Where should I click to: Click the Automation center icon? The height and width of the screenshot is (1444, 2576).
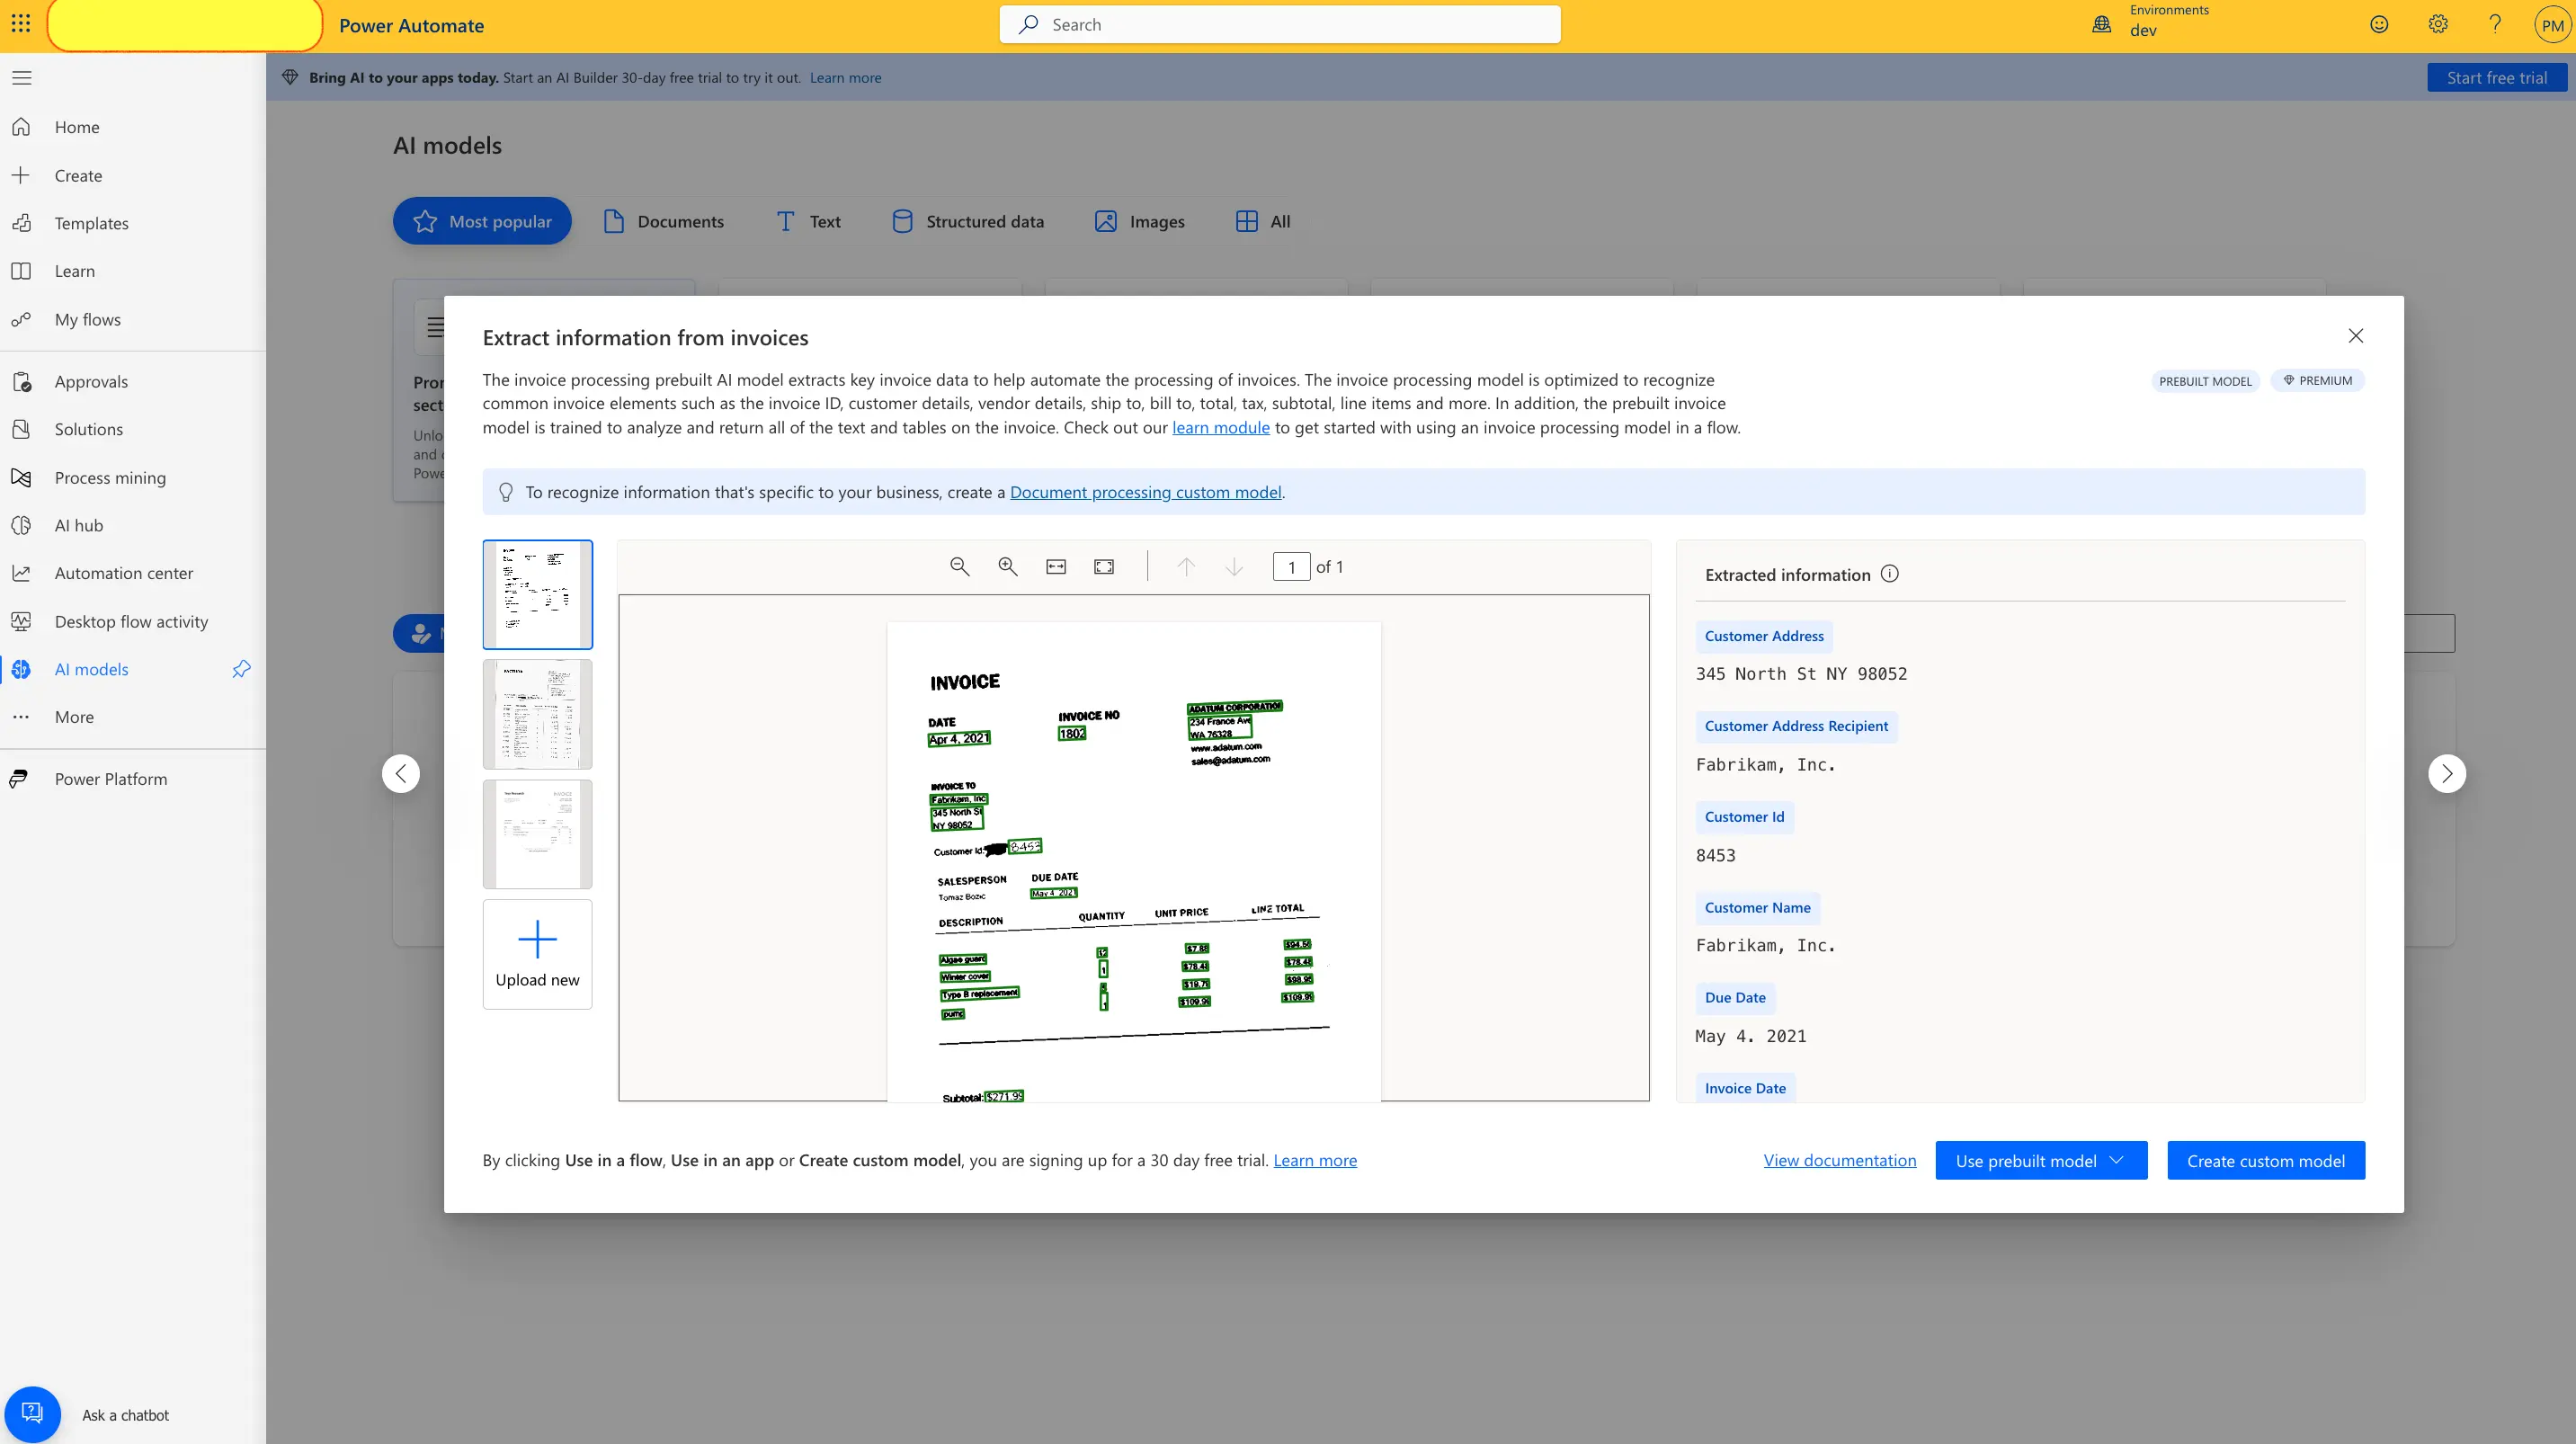tap(21, 573)
